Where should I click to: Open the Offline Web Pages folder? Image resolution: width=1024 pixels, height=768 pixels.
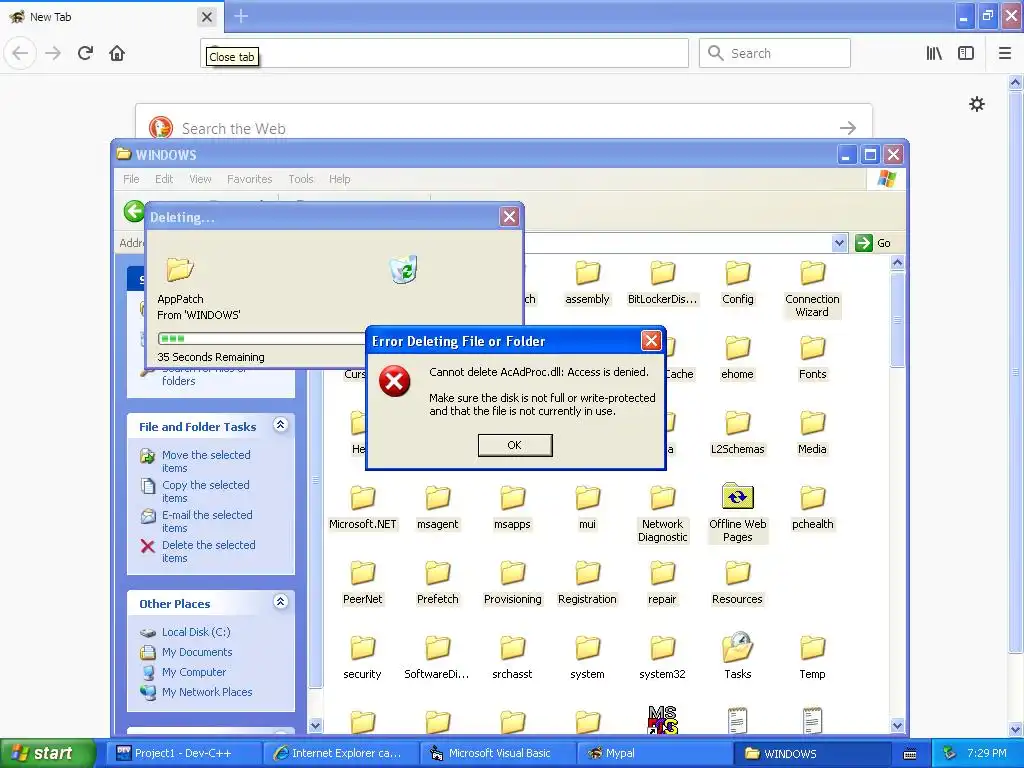click(737, 514)
